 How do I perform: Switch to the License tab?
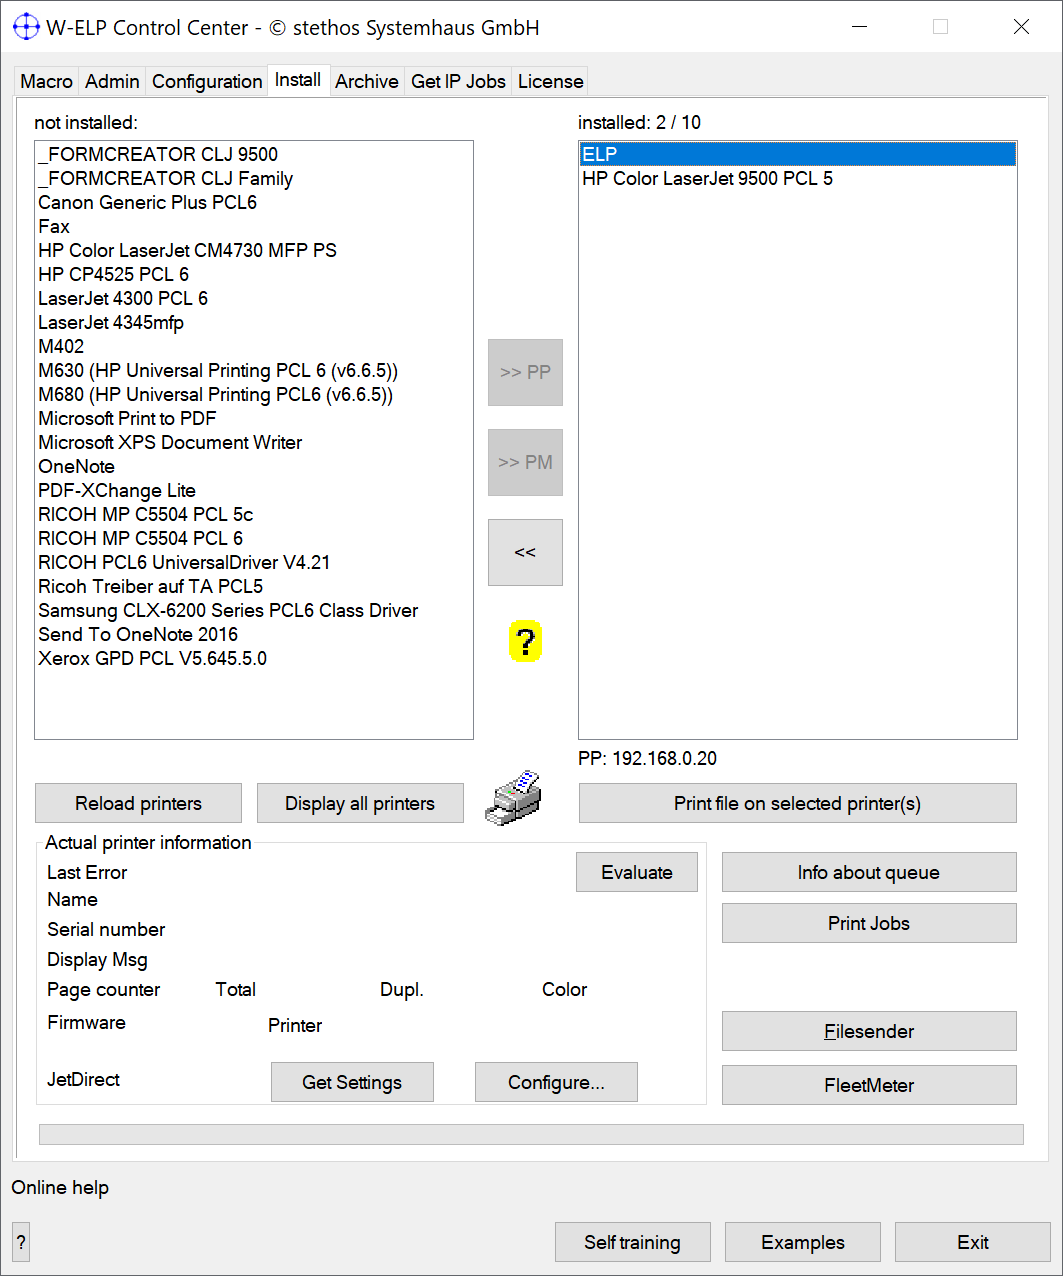coord(550,81)
